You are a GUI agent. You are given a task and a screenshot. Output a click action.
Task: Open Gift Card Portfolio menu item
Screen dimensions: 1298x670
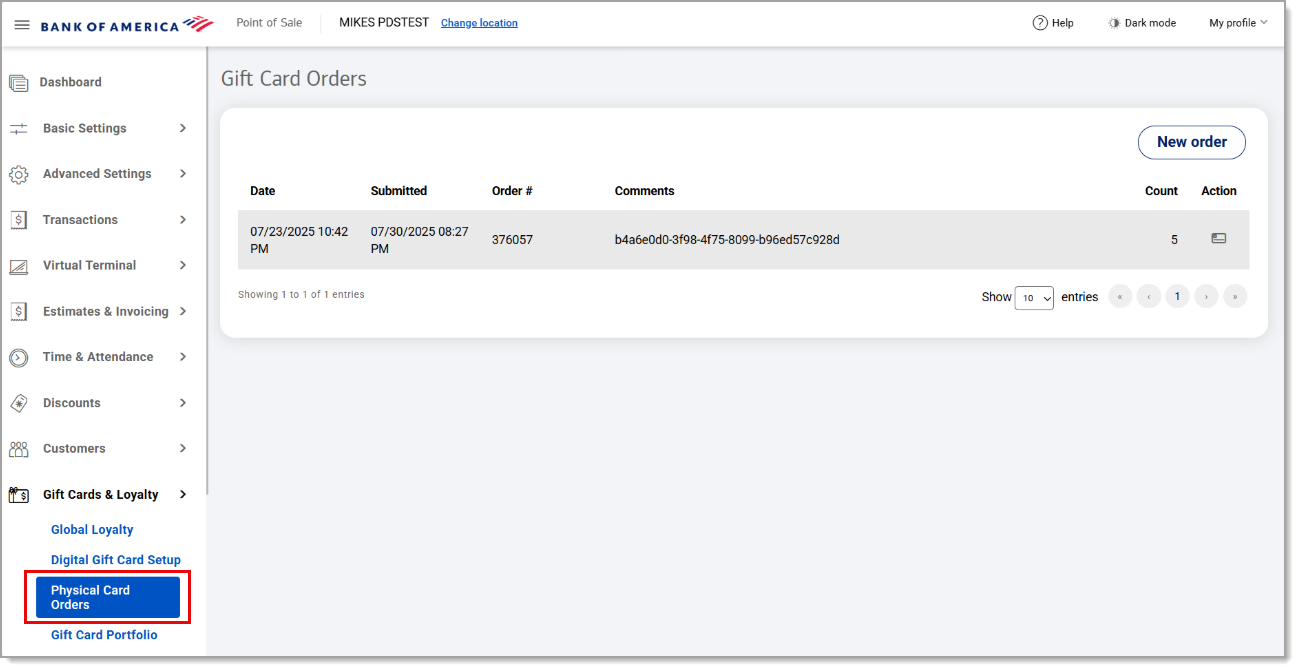tap(104, 635)
